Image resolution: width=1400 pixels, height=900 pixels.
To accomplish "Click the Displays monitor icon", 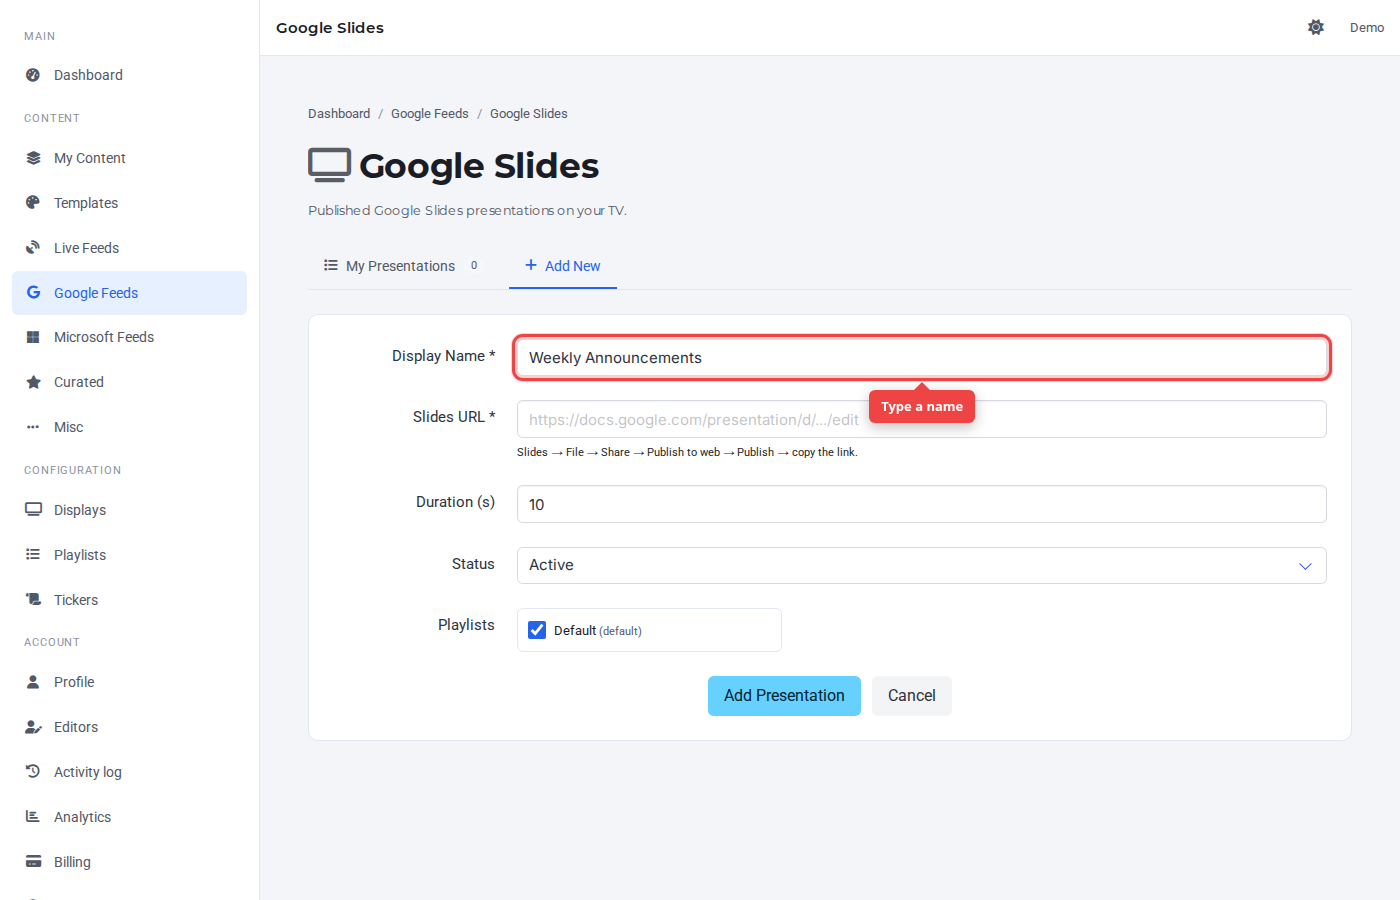I will coord(33,510).
